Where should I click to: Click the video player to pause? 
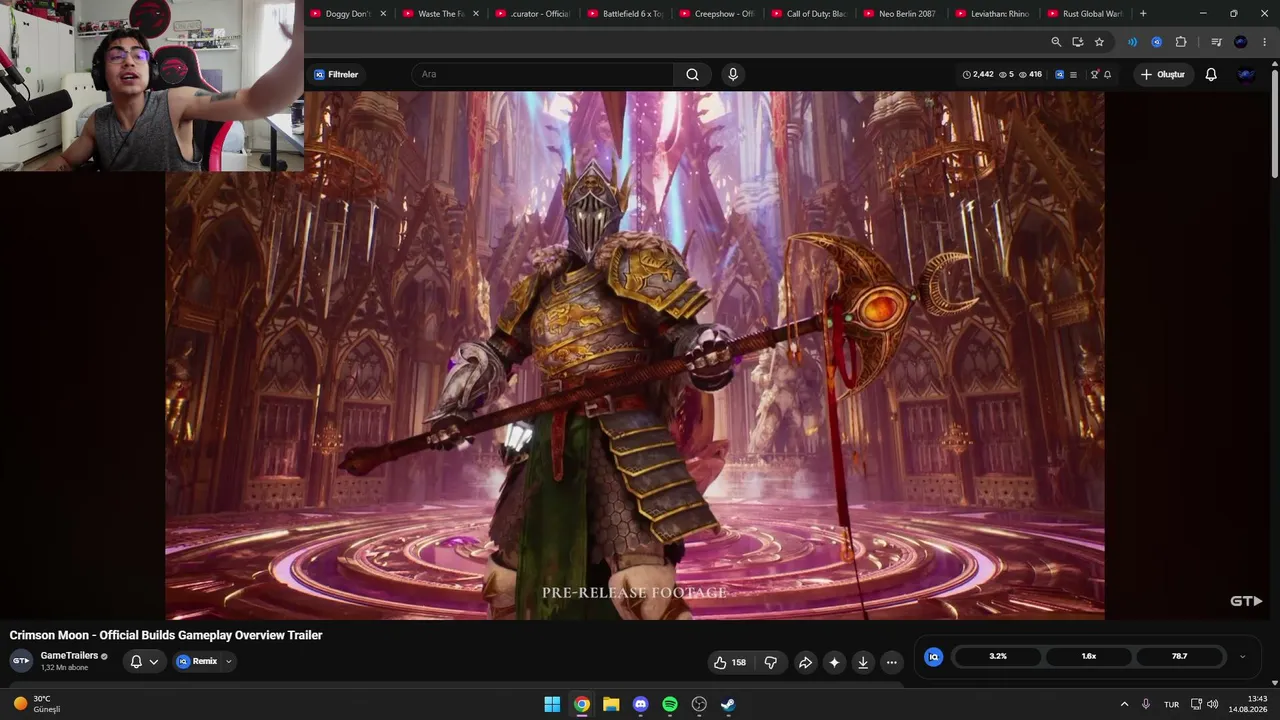[635, 355]
